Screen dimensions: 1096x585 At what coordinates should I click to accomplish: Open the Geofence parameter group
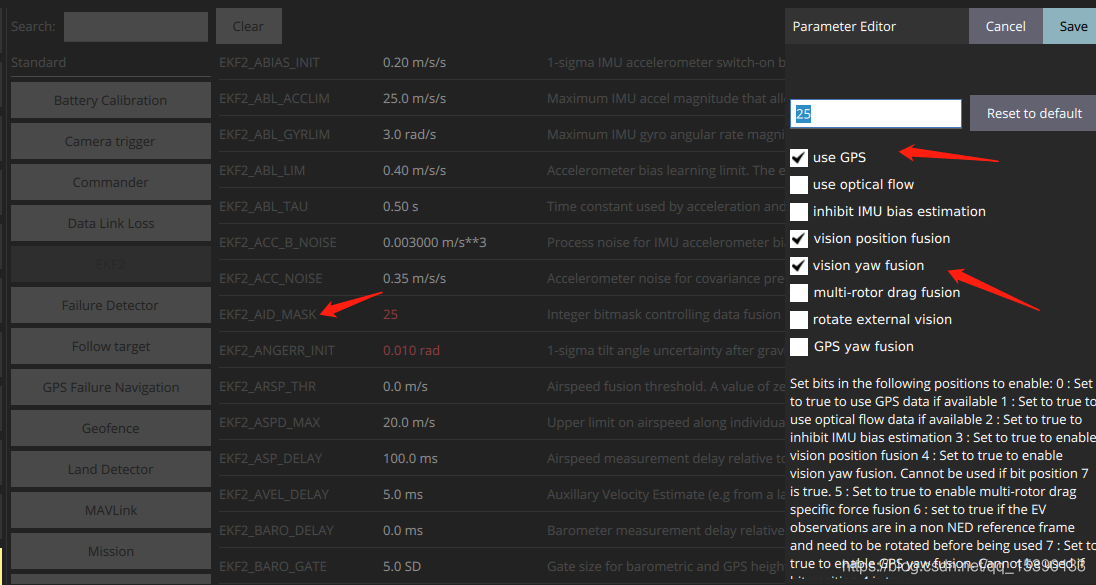[x=110, y=428]
